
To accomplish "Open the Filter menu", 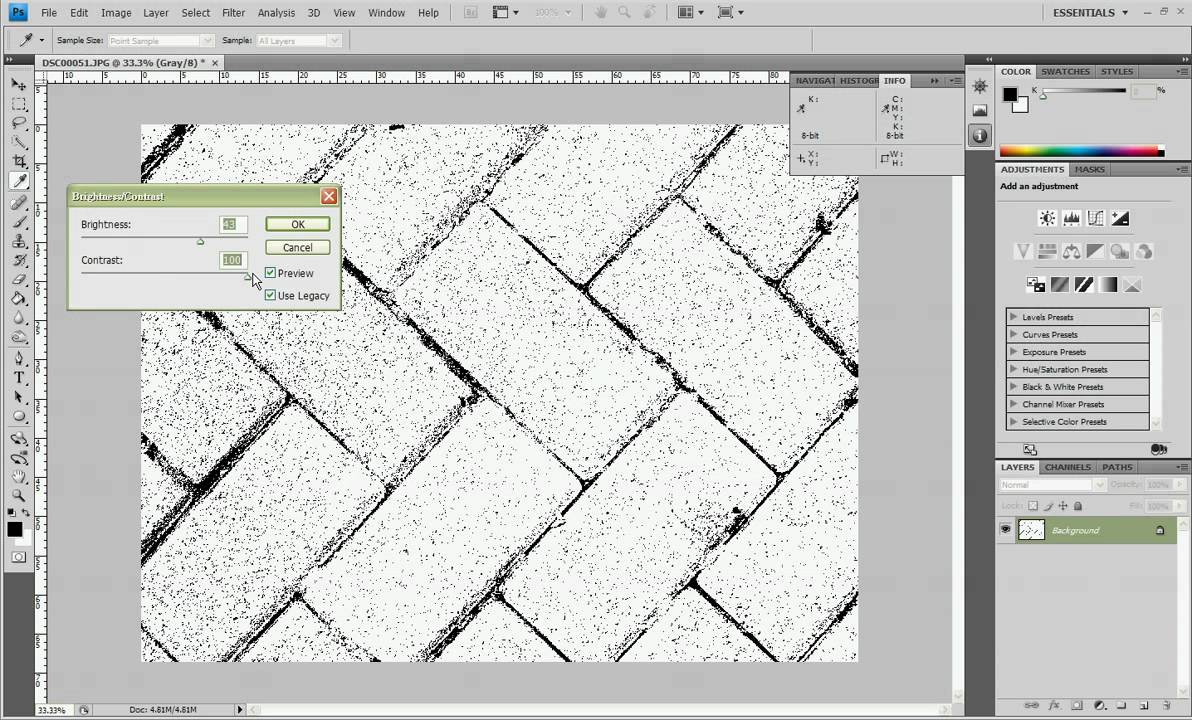I will click(x=233, y=13).
